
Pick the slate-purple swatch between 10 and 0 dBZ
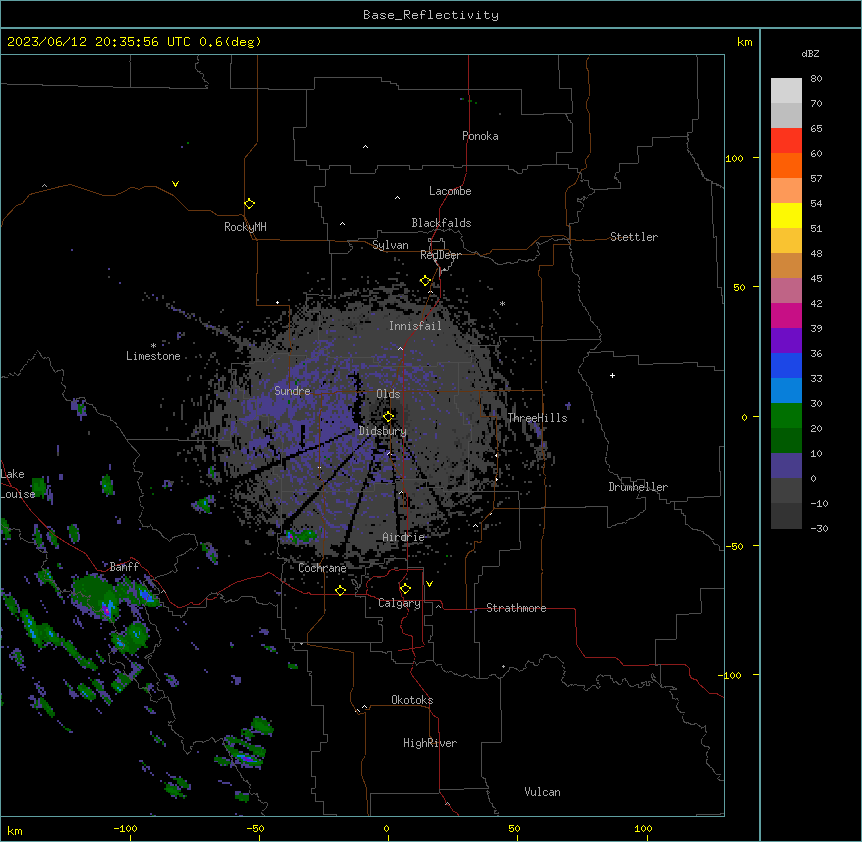pos(786,466)
